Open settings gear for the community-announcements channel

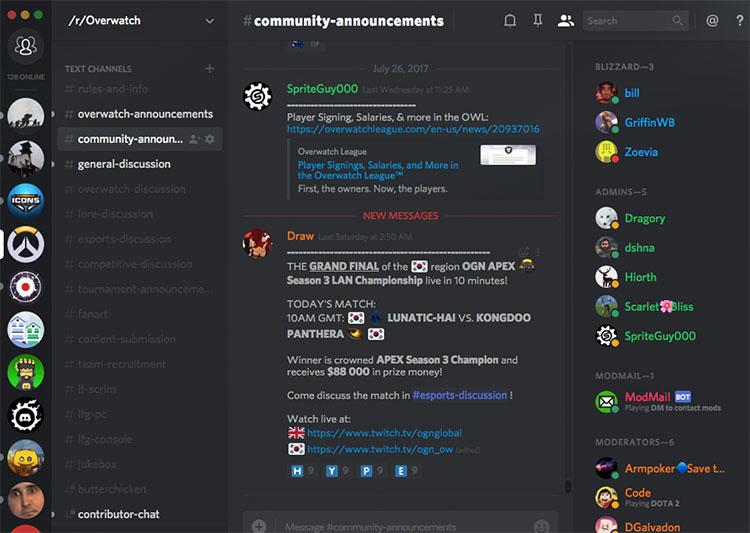[x=210, y=139]
